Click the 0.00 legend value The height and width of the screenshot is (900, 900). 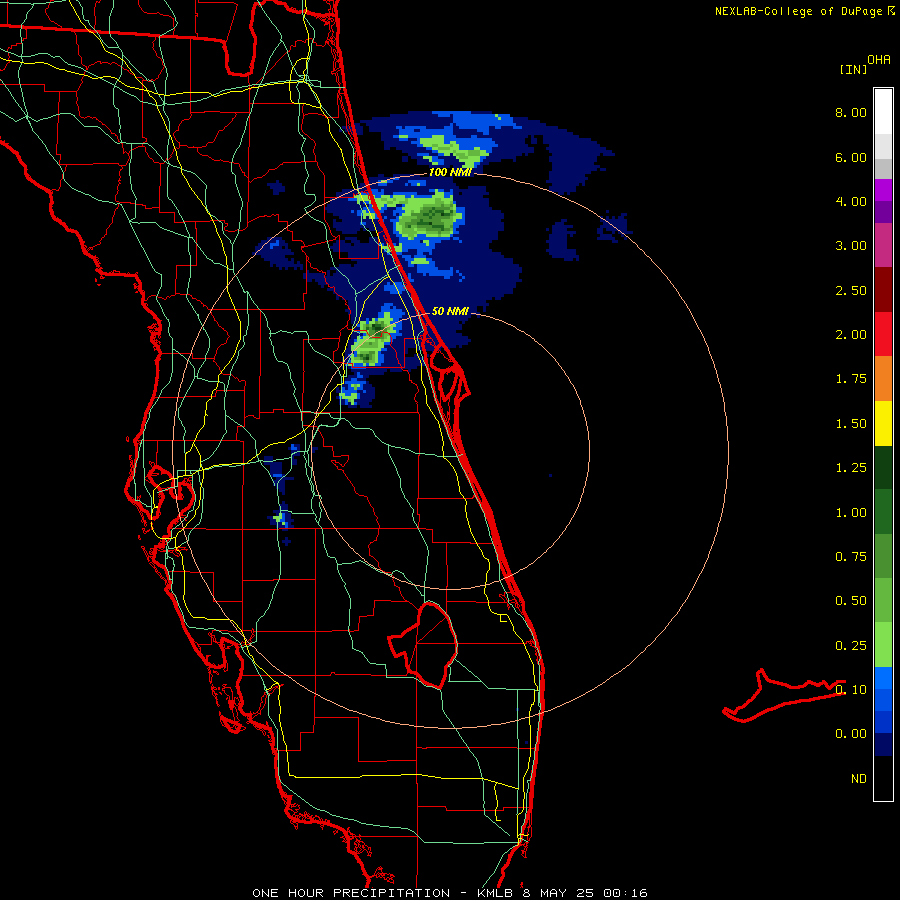click(851, 734)
